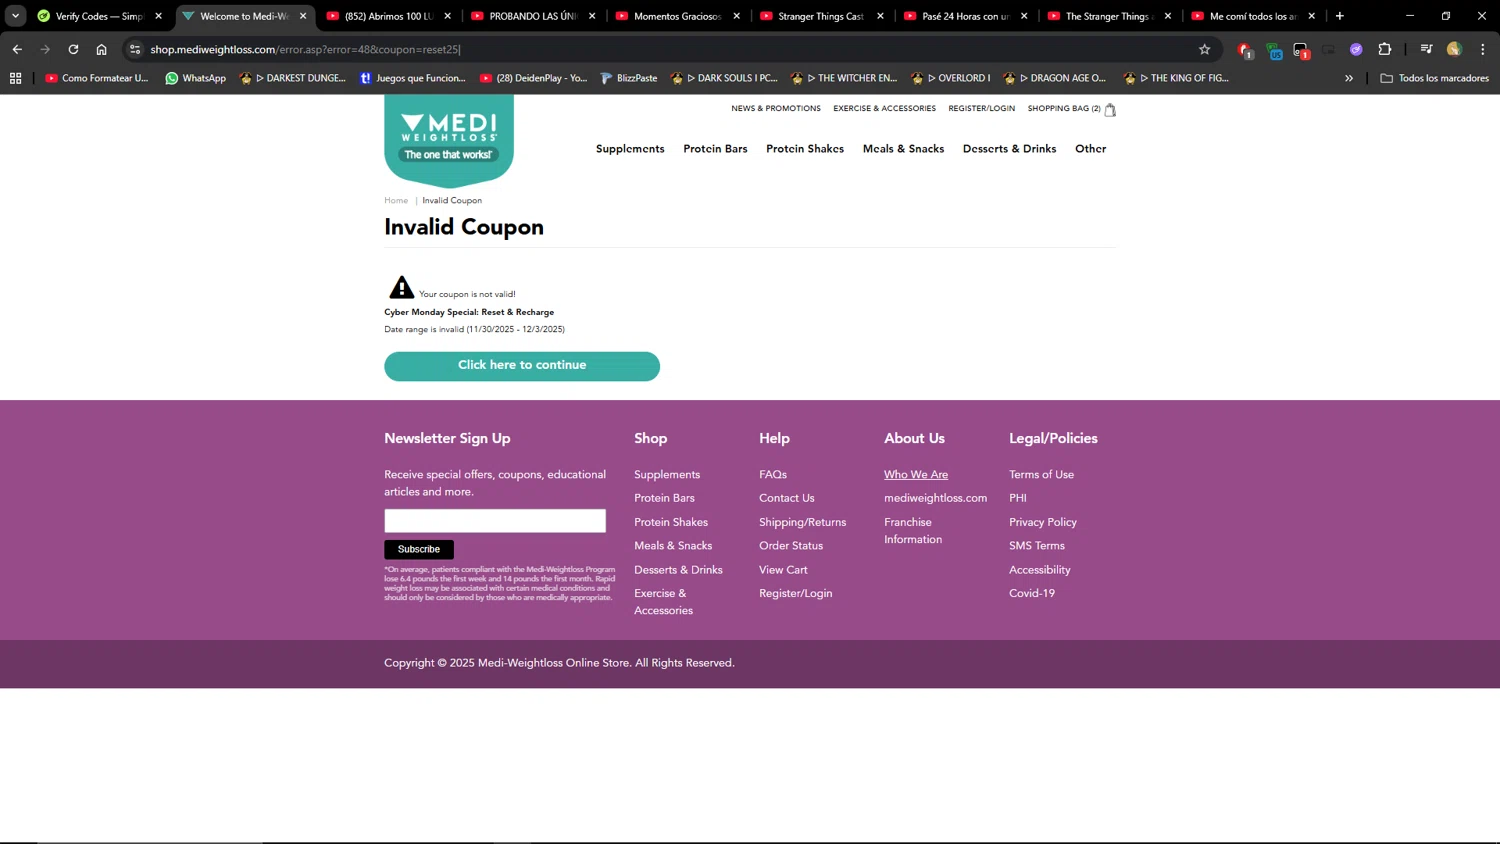This screenshot has height=844, width=1500.
Task: Open the Protein Shakes menu
Action: point(805,149)
